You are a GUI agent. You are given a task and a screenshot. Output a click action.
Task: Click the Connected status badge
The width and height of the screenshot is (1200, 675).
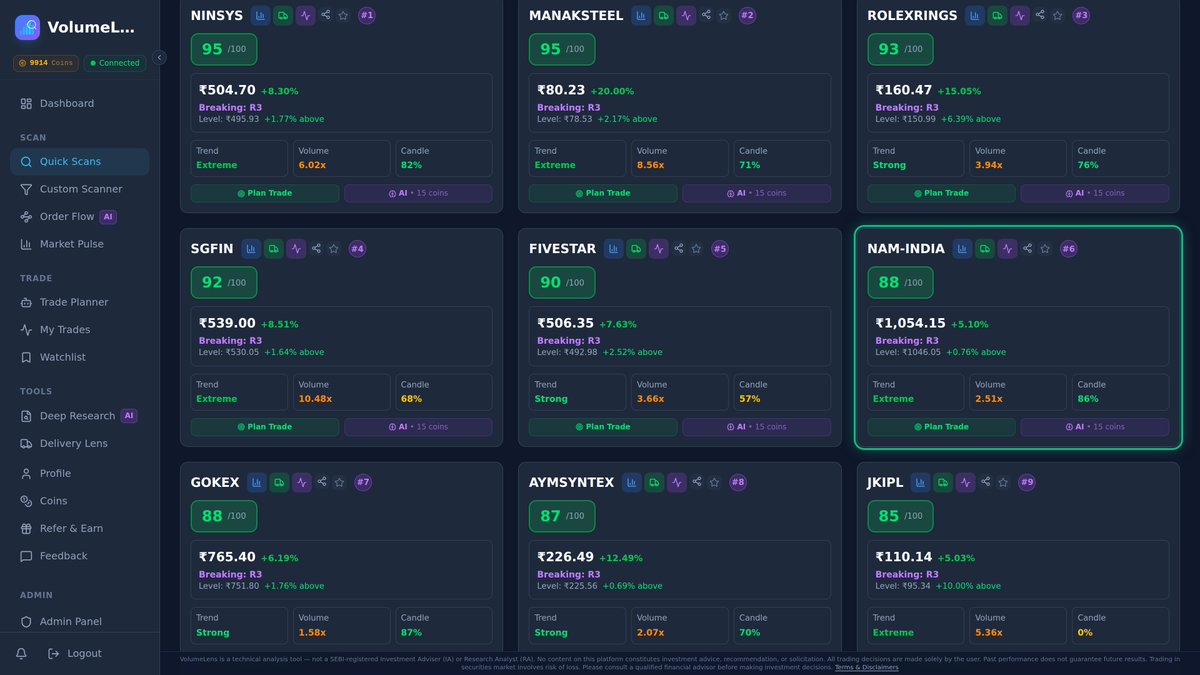[115, 63]
